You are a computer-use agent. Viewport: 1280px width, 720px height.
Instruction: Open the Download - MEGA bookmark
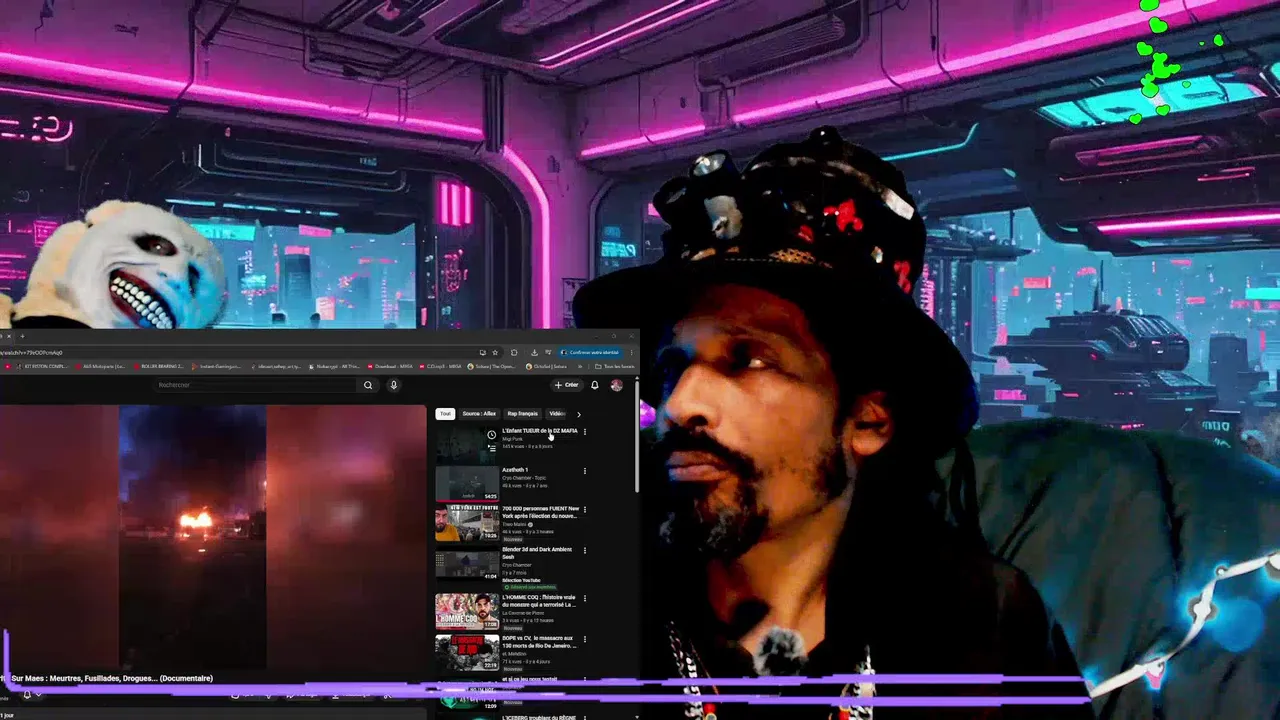point(389,366)
